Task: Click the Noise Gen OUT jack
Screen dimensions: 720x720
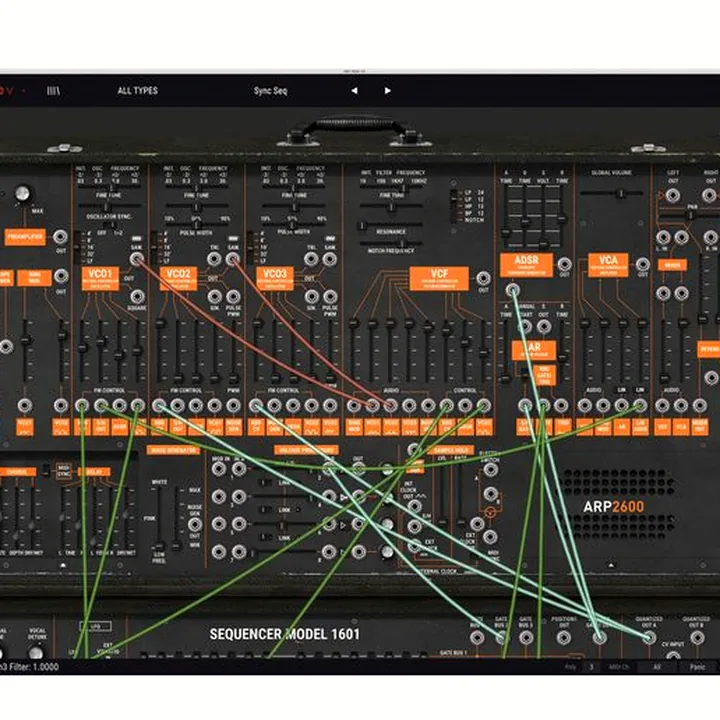Action: click(x=195, y=524)
